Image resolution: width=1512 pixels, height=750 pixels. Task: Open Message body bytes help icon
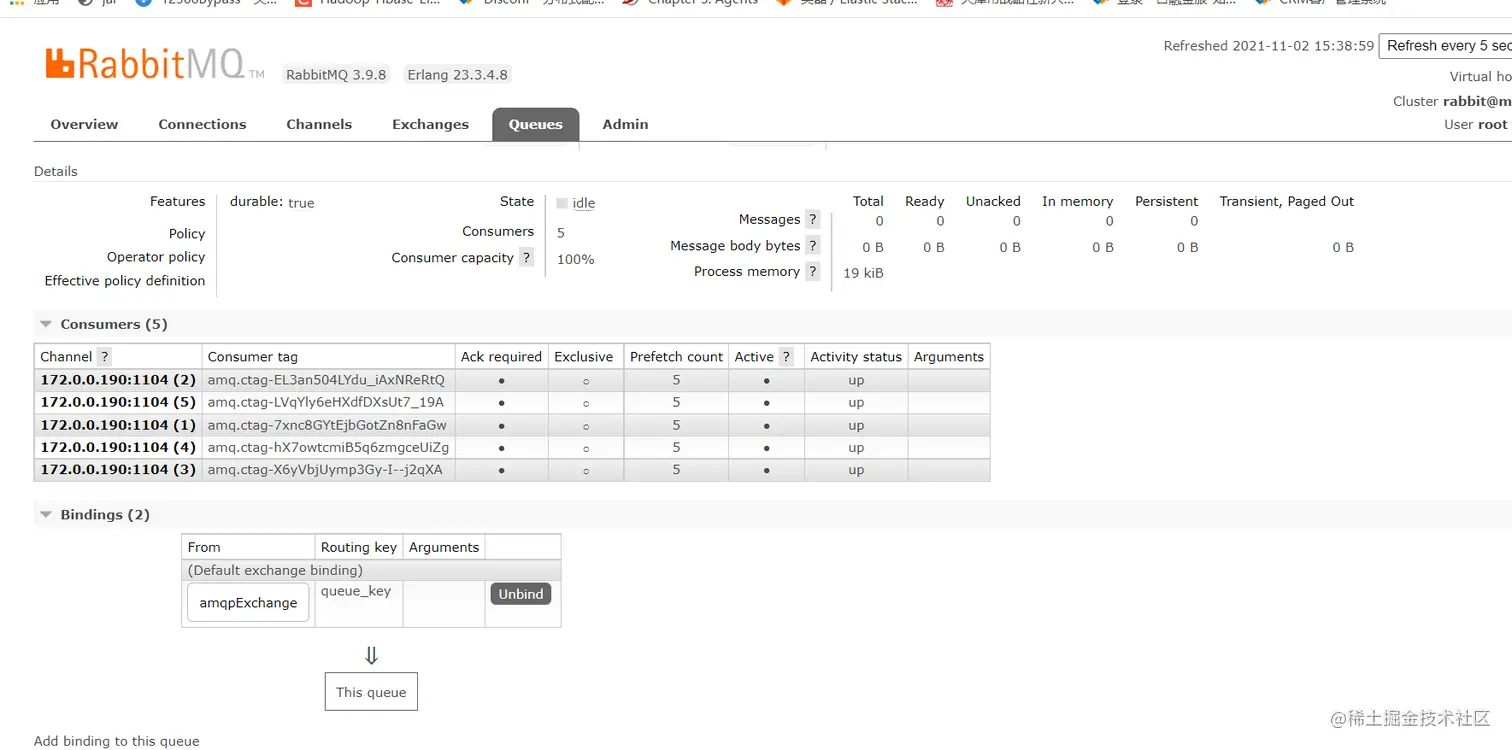(x=813, y=246)
